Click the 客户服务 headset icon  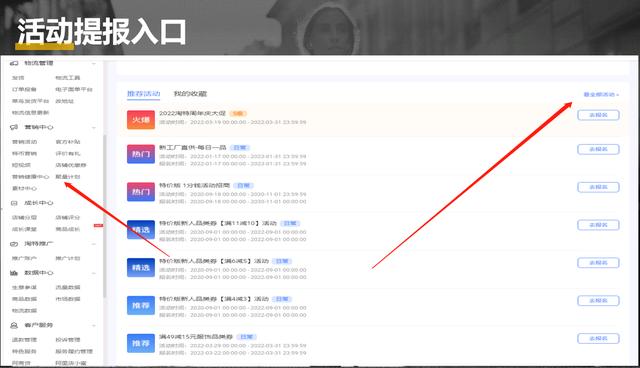[14, 325]
